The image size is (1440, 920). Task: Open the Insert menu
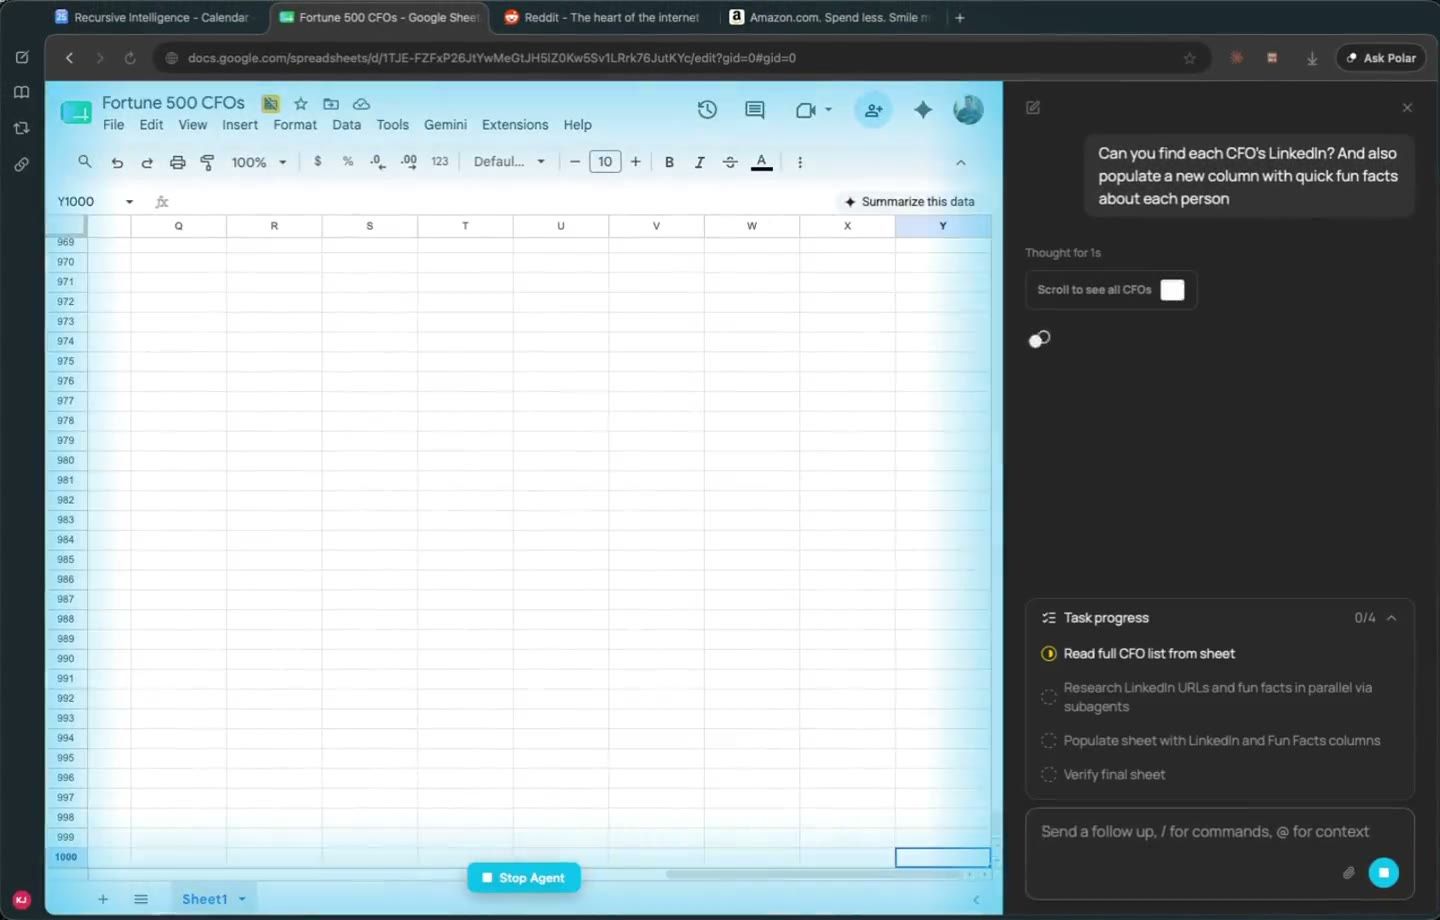coord(240,125)
